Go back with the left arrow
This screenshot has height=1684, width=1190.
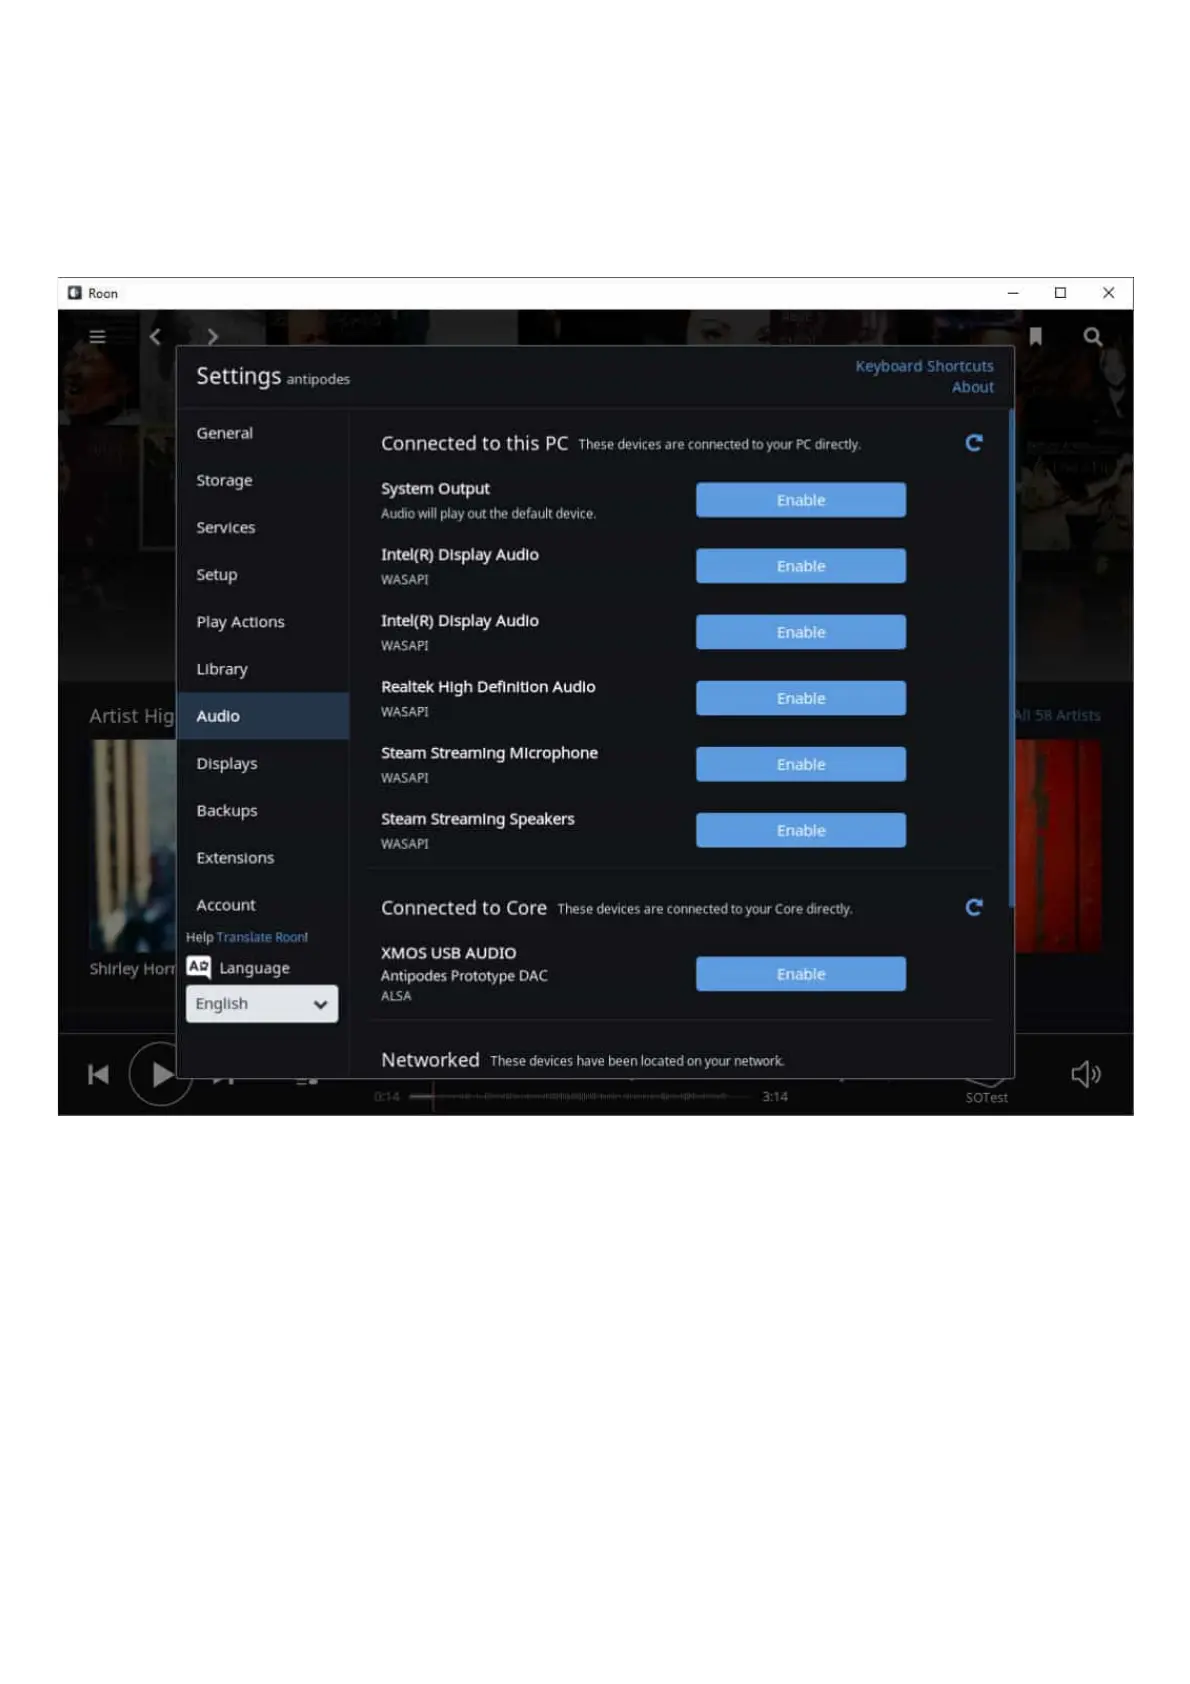click(155, 337)
